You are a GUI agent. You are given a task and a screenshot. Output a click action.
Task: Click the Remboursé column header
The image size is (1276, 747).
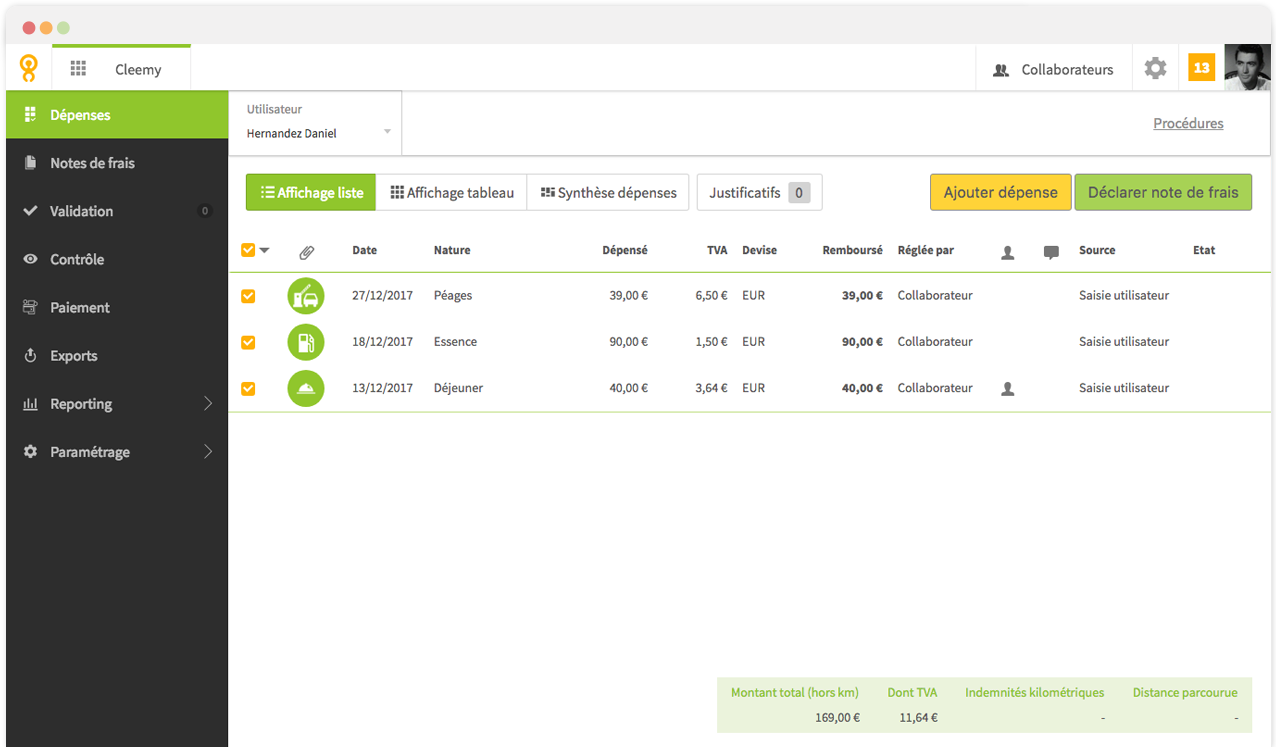853,250
